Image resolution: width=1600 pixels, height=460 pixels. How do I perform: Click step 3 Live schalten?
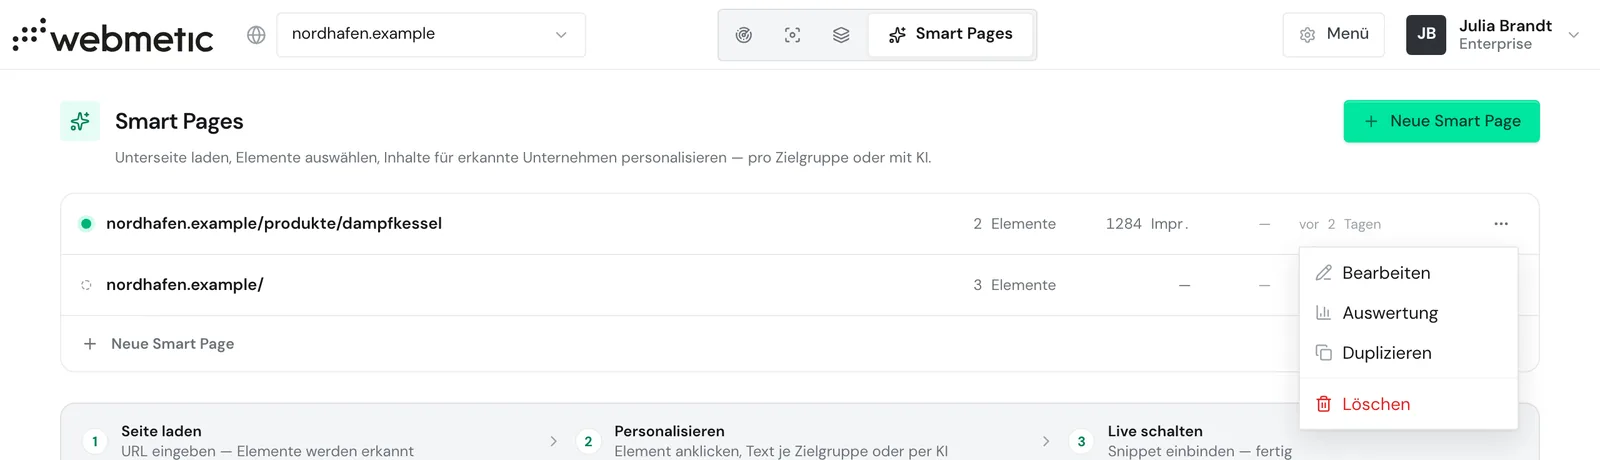[1182, 441]
